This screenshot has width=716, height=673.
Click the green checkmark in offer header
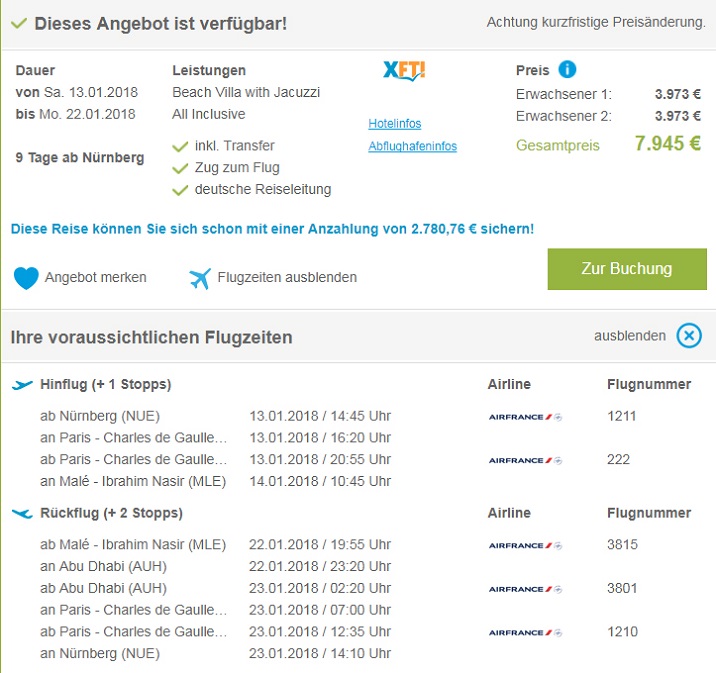[x=17, y=23]
